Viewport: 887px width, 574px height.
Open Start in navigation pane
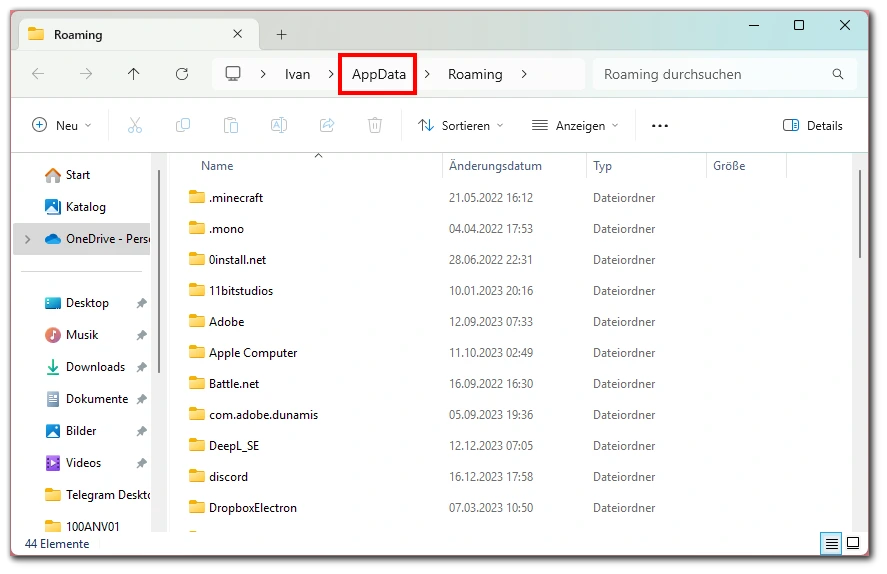[77, 175]
